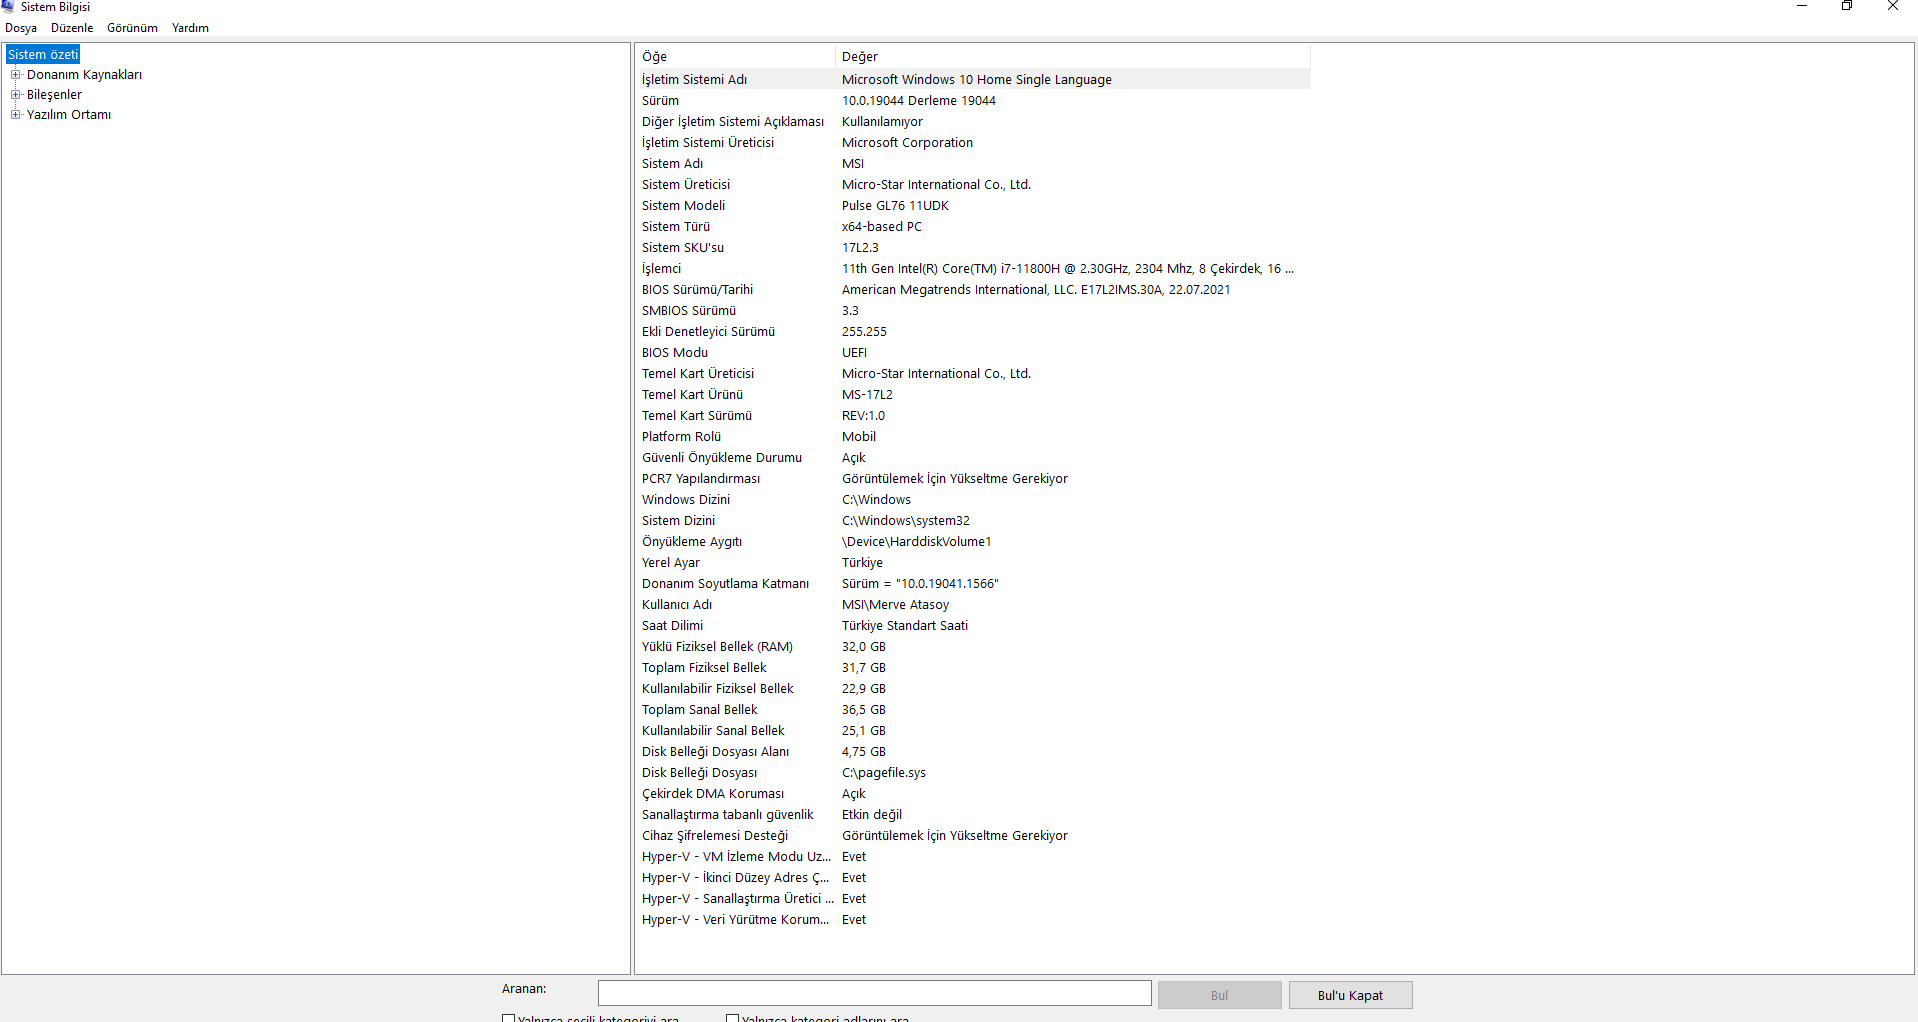Open the Görünüm menu
1918x1022 pixels.
(132, 28)
